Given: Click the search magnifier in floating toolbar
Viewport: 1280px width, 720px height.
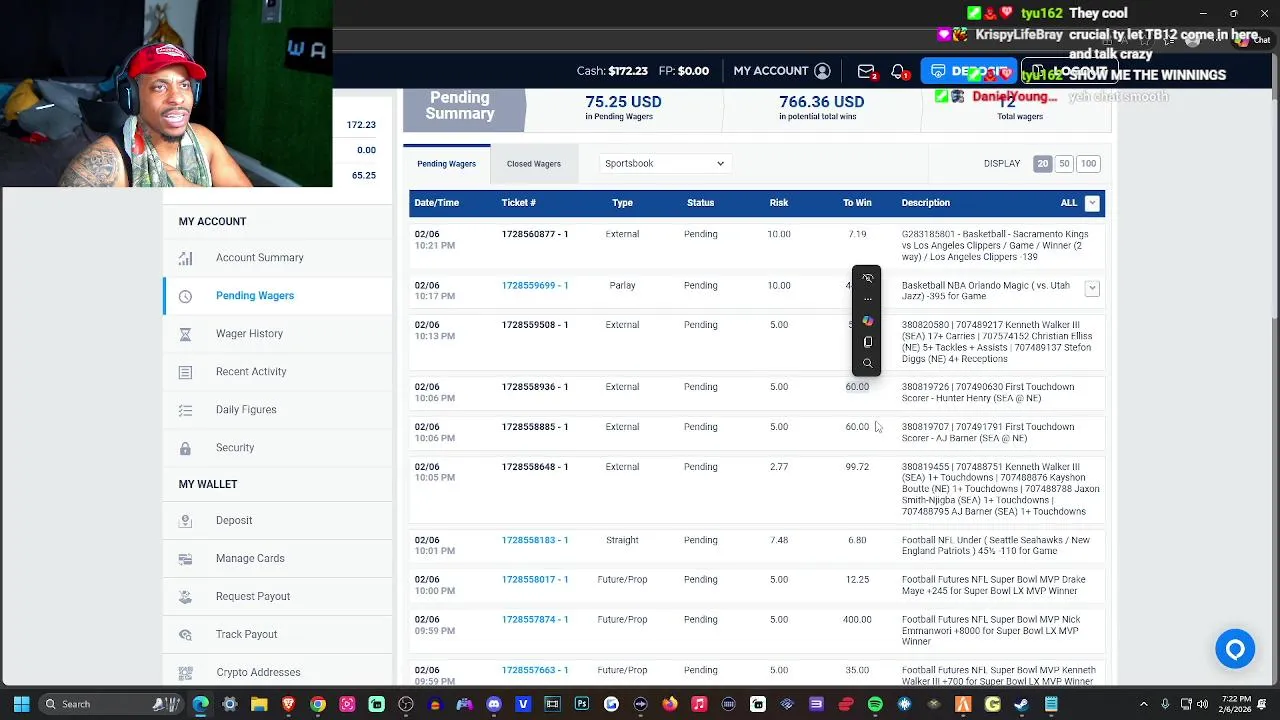Looking at the screenshot, I should (867, 363).
